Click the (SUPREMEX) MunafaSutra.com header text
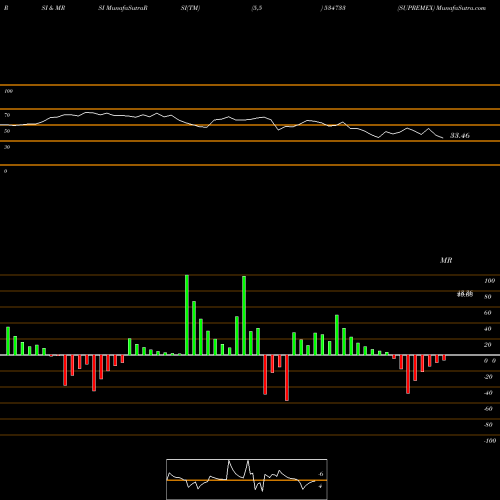The image size is (500, 500). 442,8
